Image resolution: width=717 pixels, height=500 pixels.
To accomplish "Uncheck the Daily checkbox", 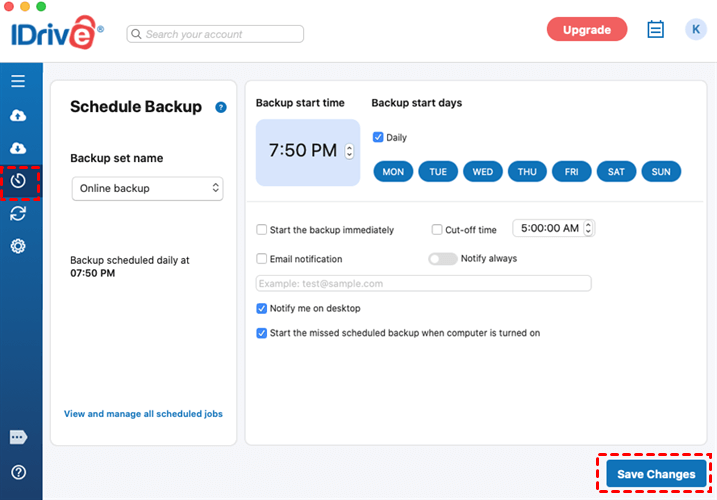I will [378, 137].
